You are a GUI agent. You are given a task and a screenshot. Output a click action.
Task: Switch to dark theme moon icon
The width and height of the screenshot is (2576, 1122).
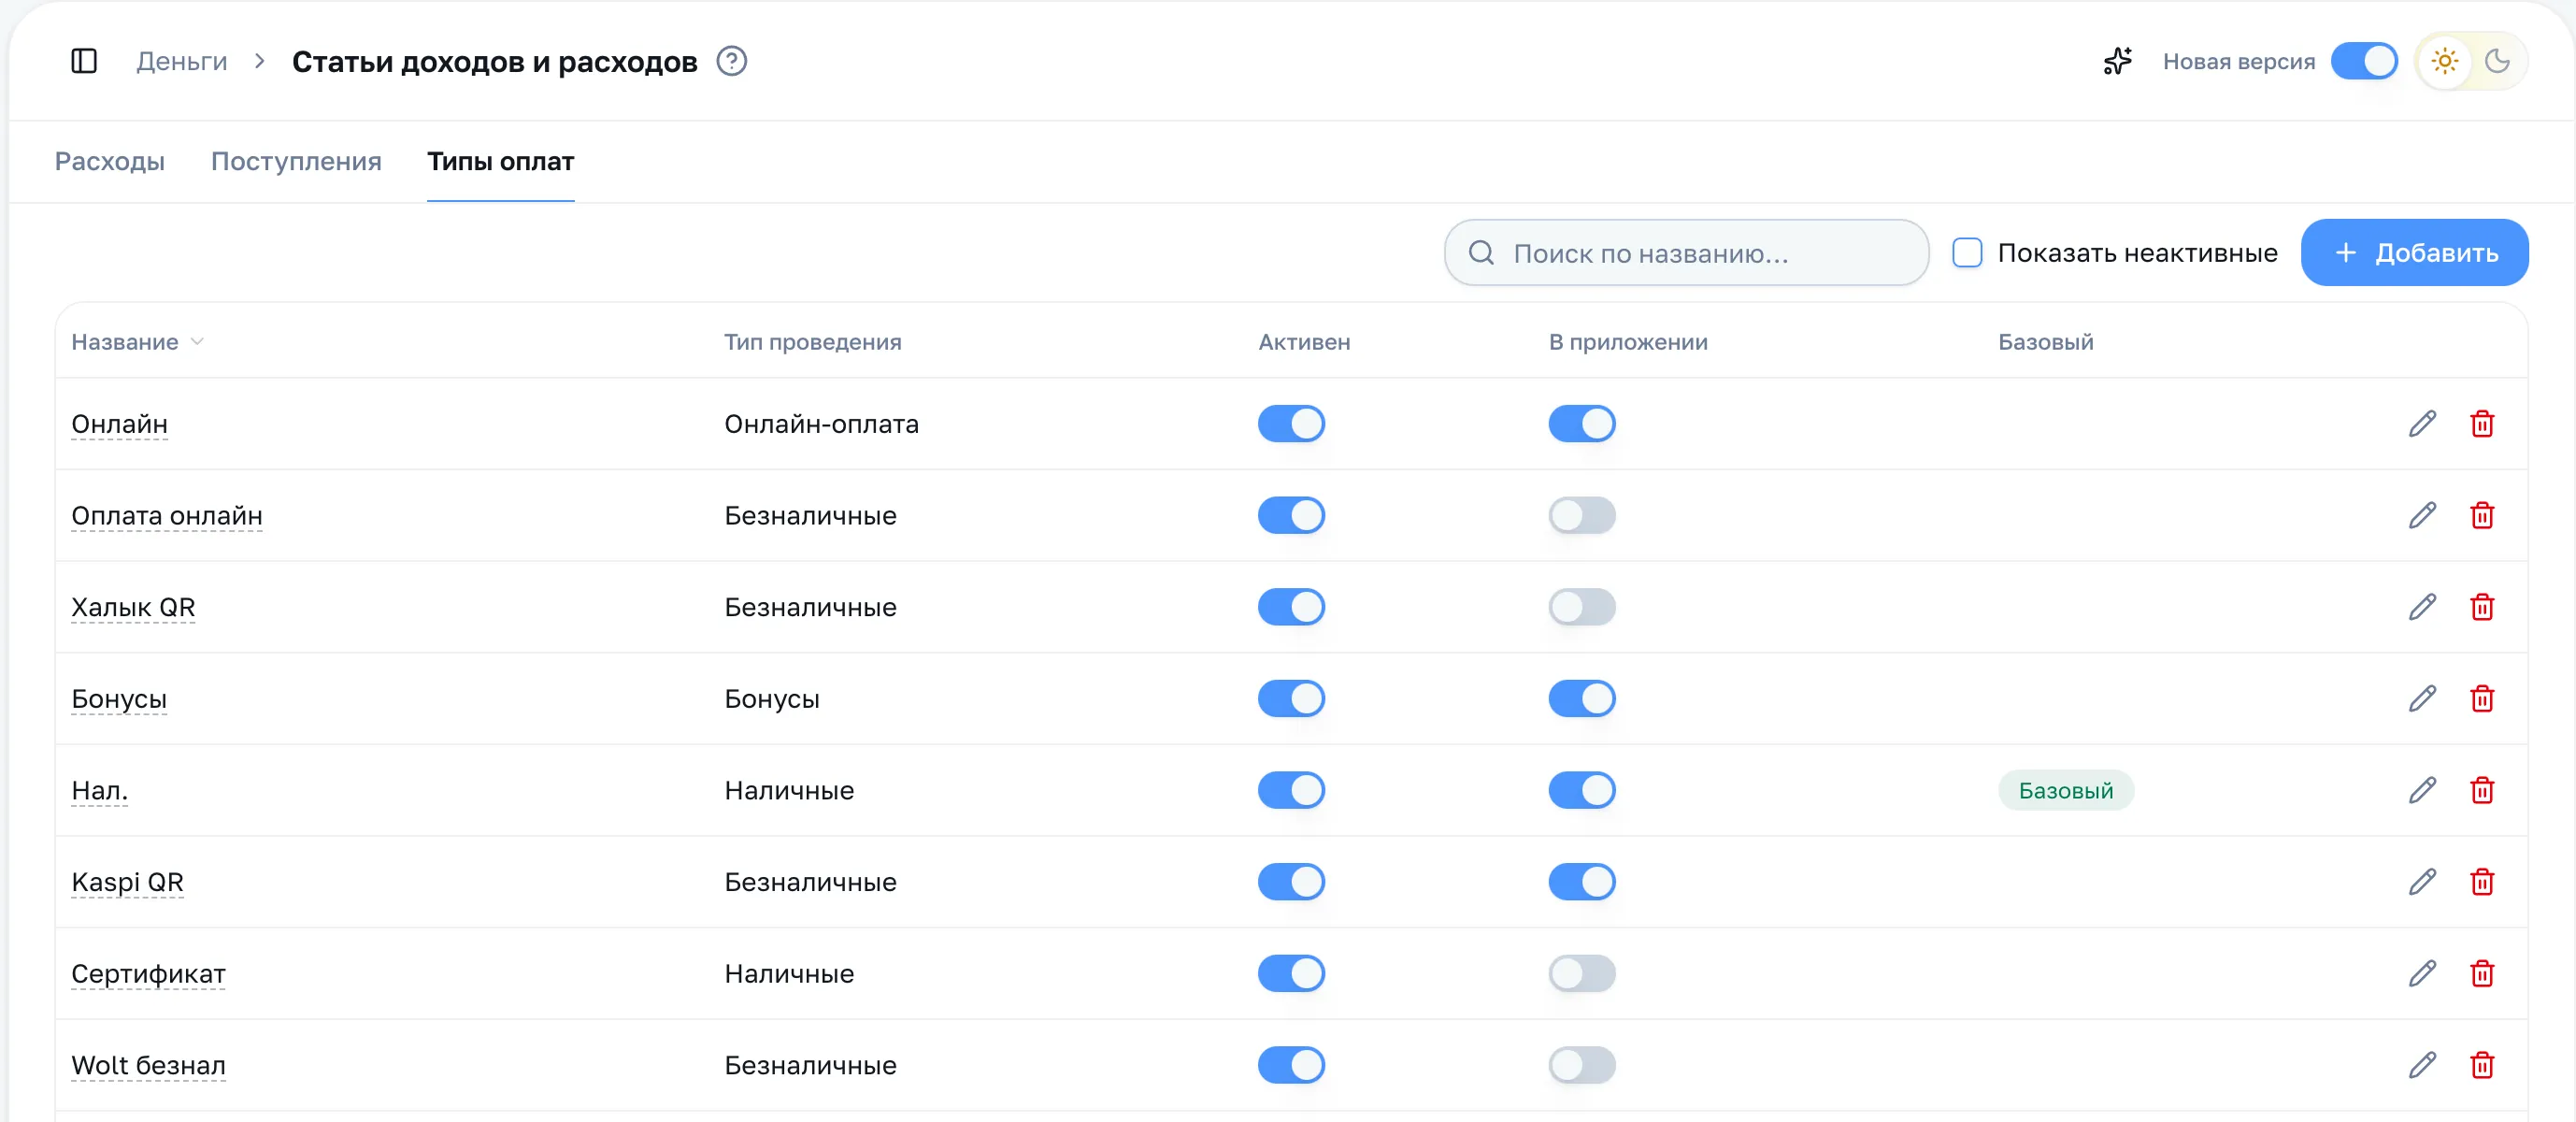(2497, 61)
